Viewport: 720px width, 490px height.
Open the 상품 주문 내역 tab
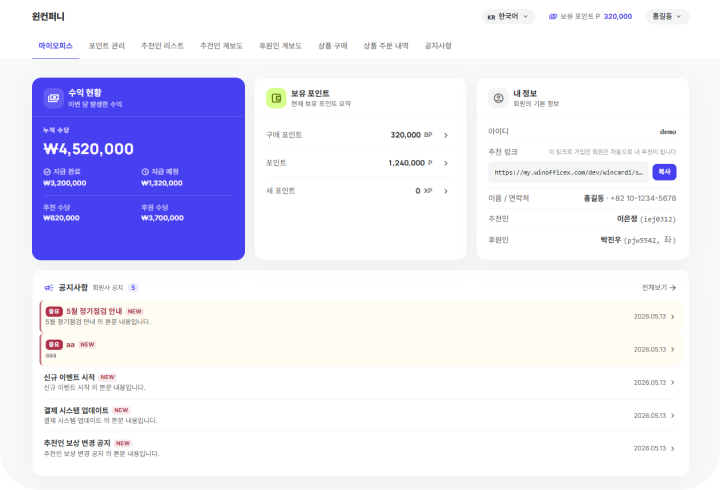click(386, 46)
